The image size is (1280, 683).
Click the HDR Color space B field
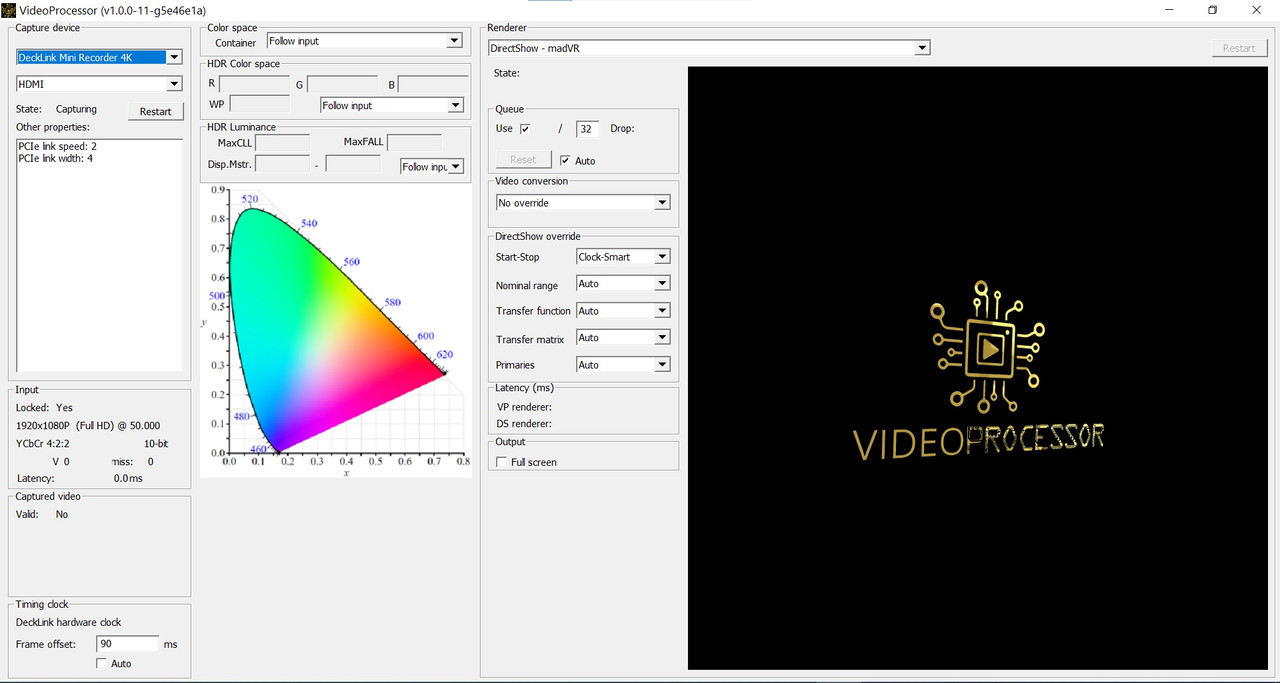(x=433, y=84)
